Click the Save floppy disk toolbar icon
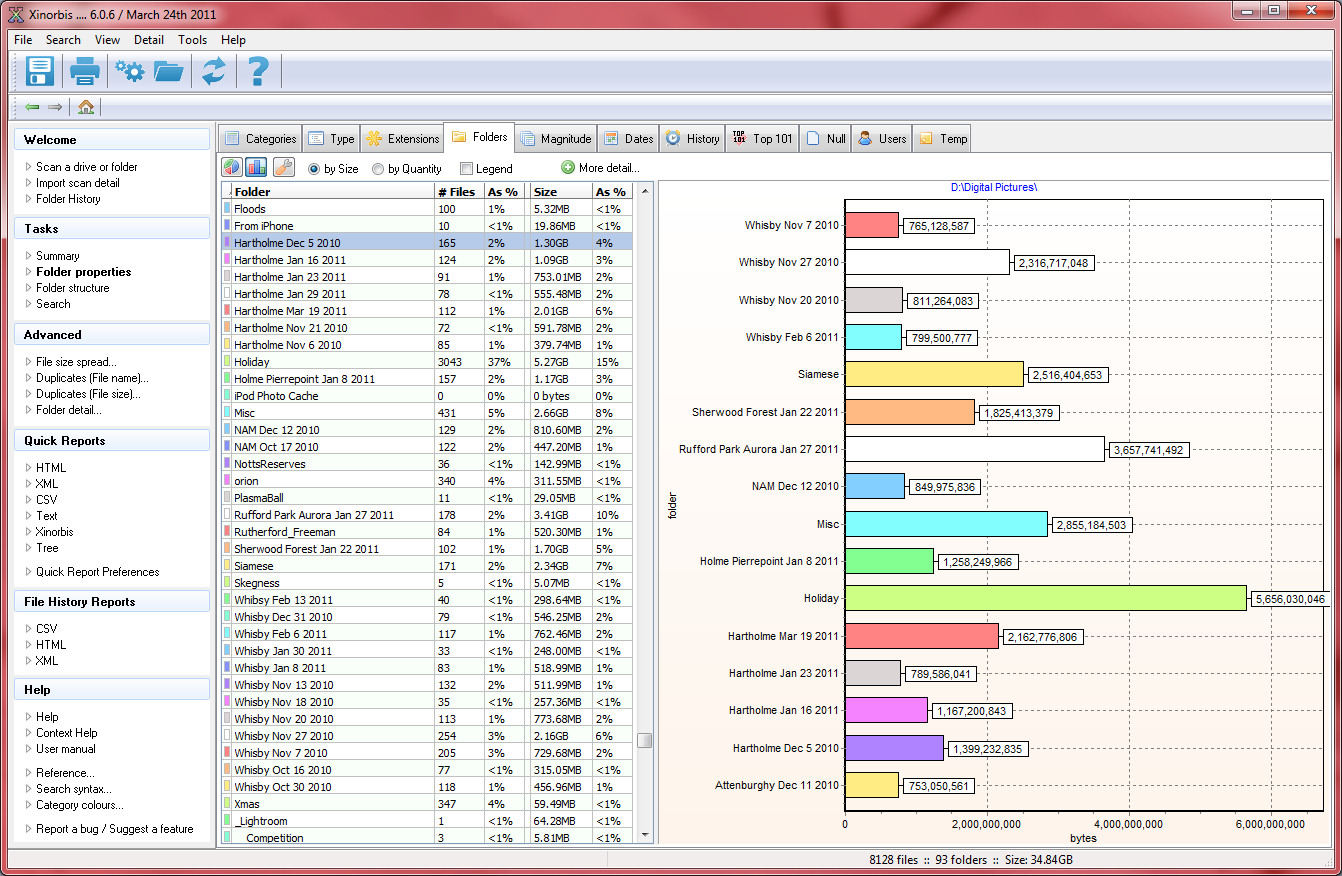Image resolution: width=1342 pixels, height=876 pixels. point(40,72)
